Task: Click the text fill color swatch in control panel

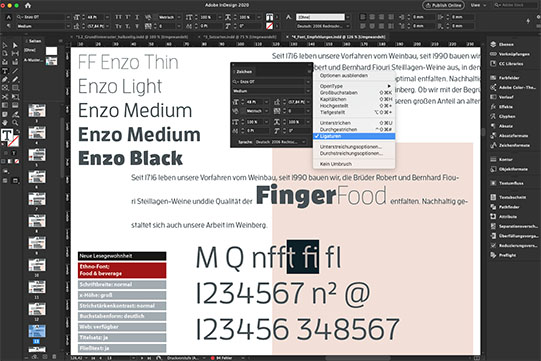Action: (269, 17)
